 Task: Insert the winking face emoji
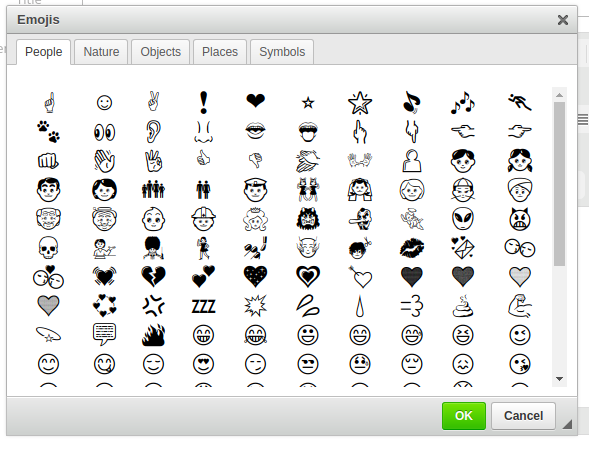coord(520,335)
